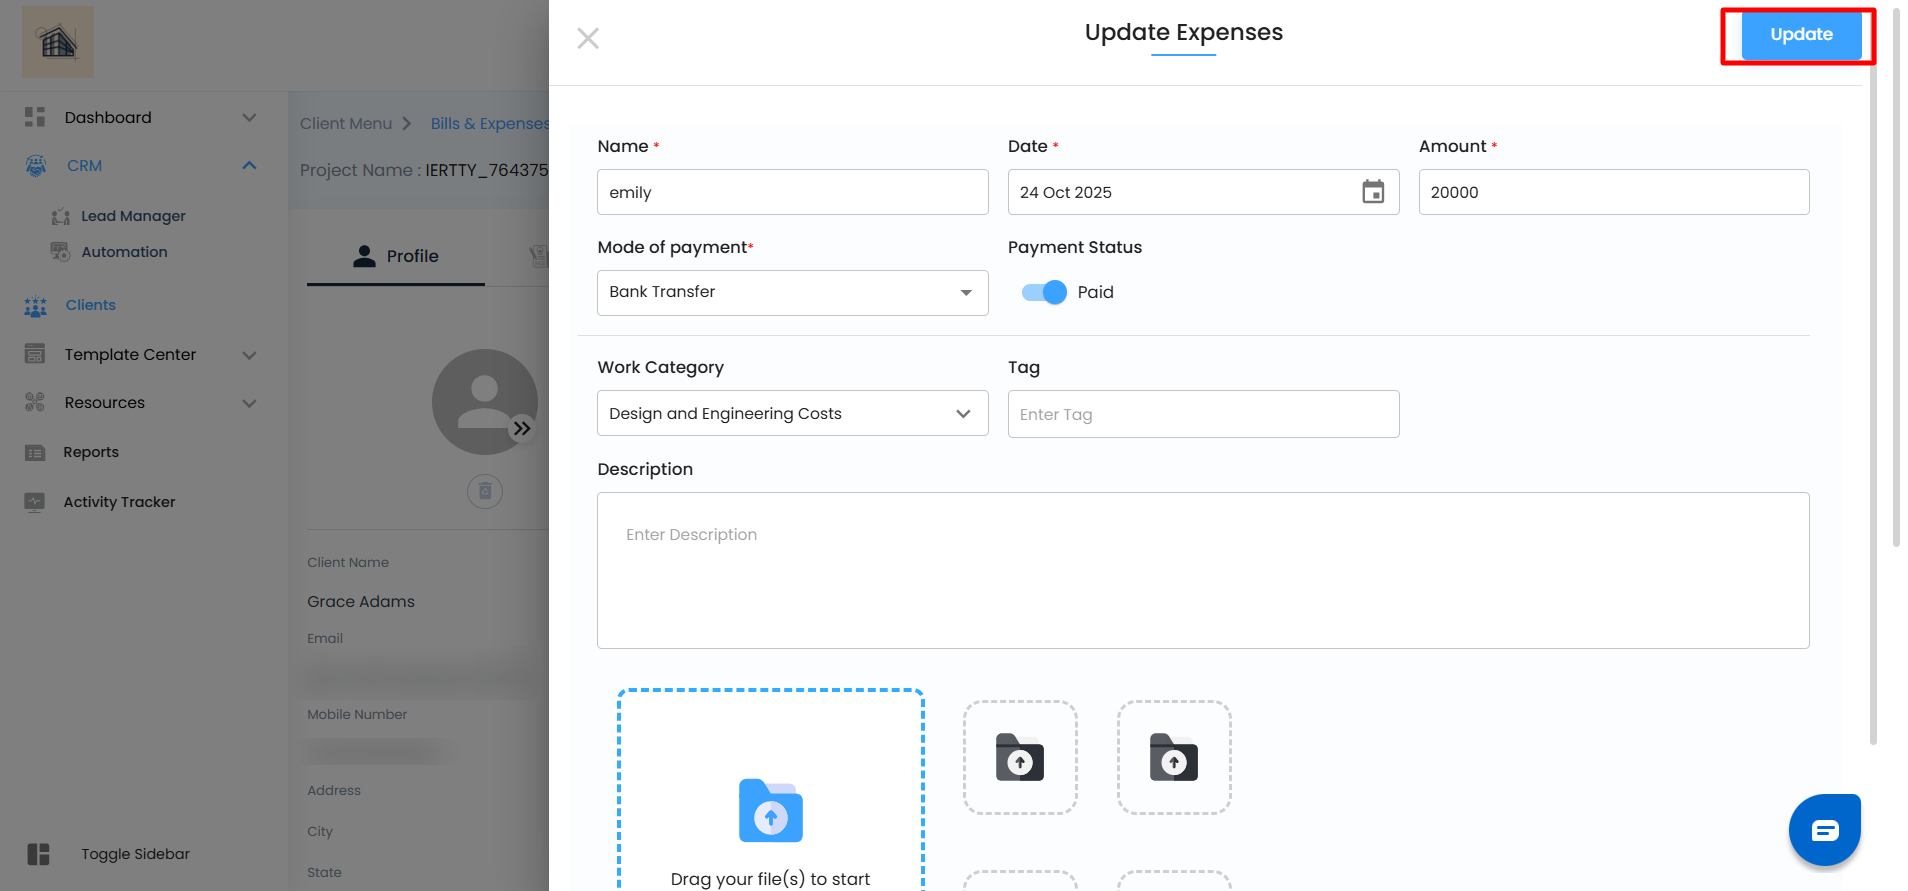Expand the Template Center submenu

(249, 355)
